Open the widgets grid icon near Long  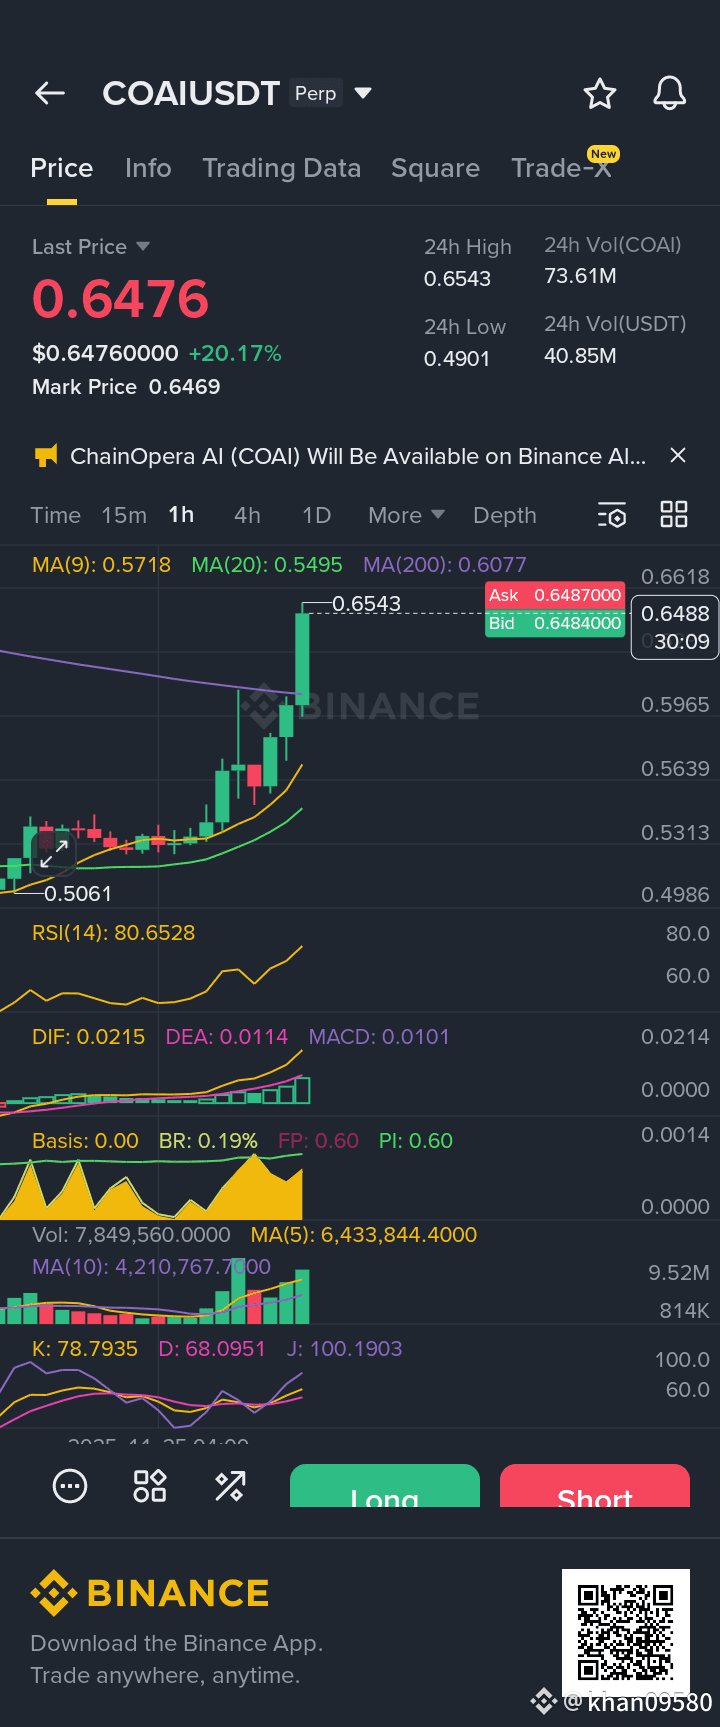(x=150, y=1486)
